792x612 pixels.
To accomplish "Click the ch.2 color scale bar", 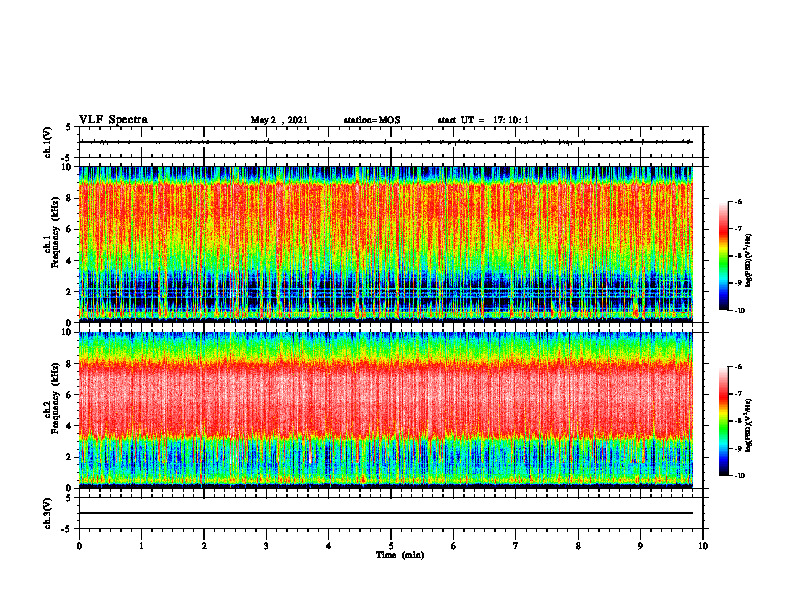I will click(x=723, y=421).
